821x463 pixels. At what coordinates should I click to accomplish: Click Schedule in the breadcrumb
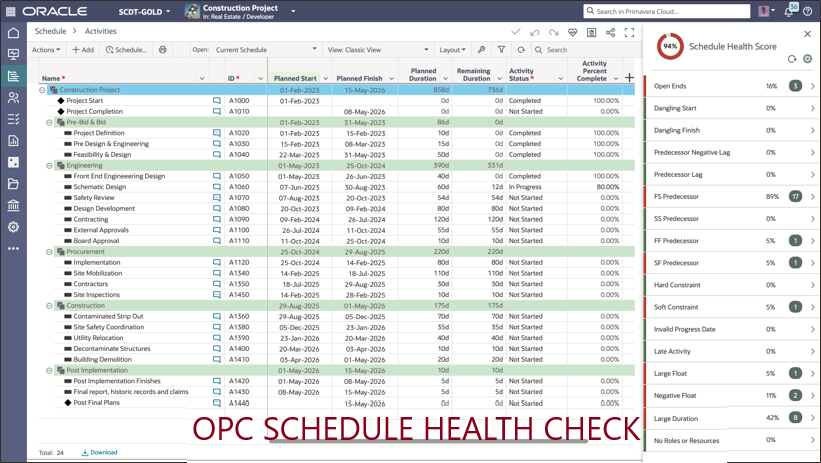[50, 31]
